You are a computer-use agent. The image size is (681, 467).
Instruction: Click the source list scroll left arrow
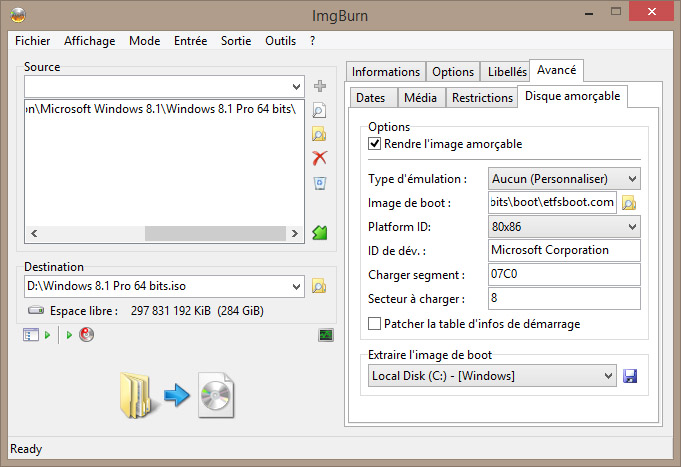click(34, 233)
